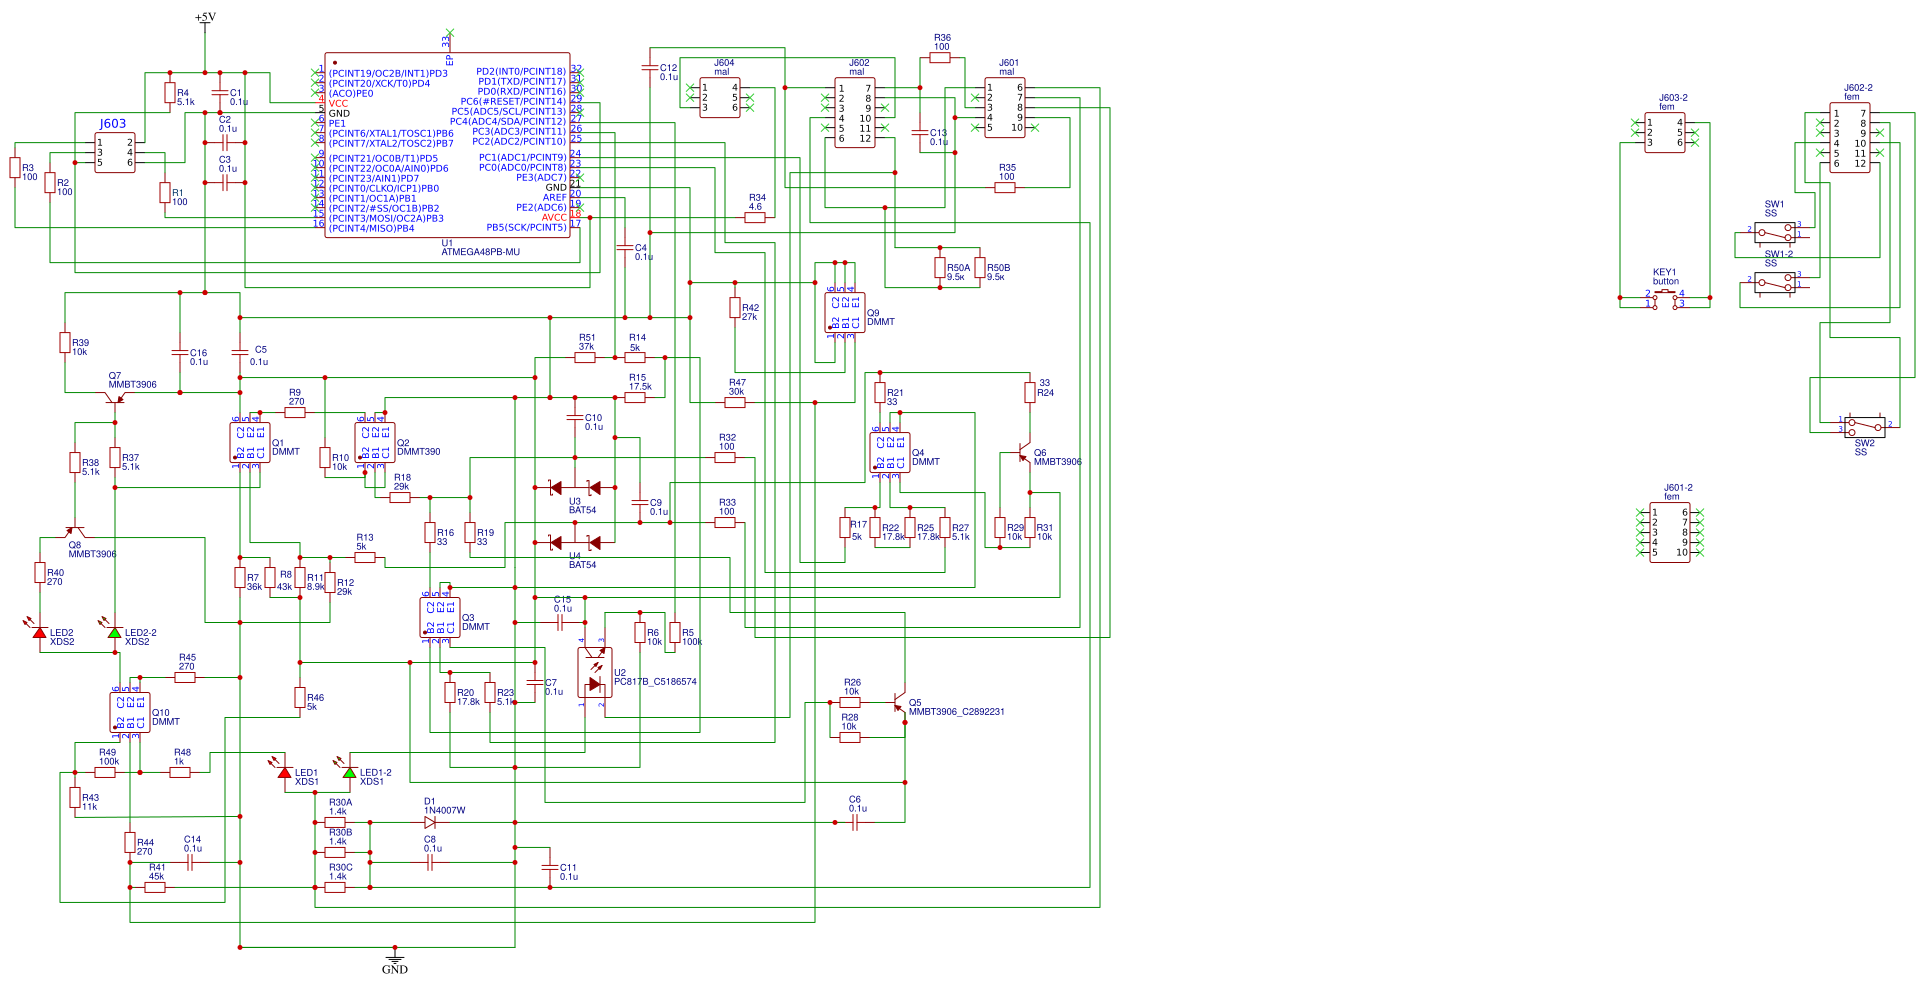Select the R50A reference label
The image size is (1925, 986).
click(958, 268)
